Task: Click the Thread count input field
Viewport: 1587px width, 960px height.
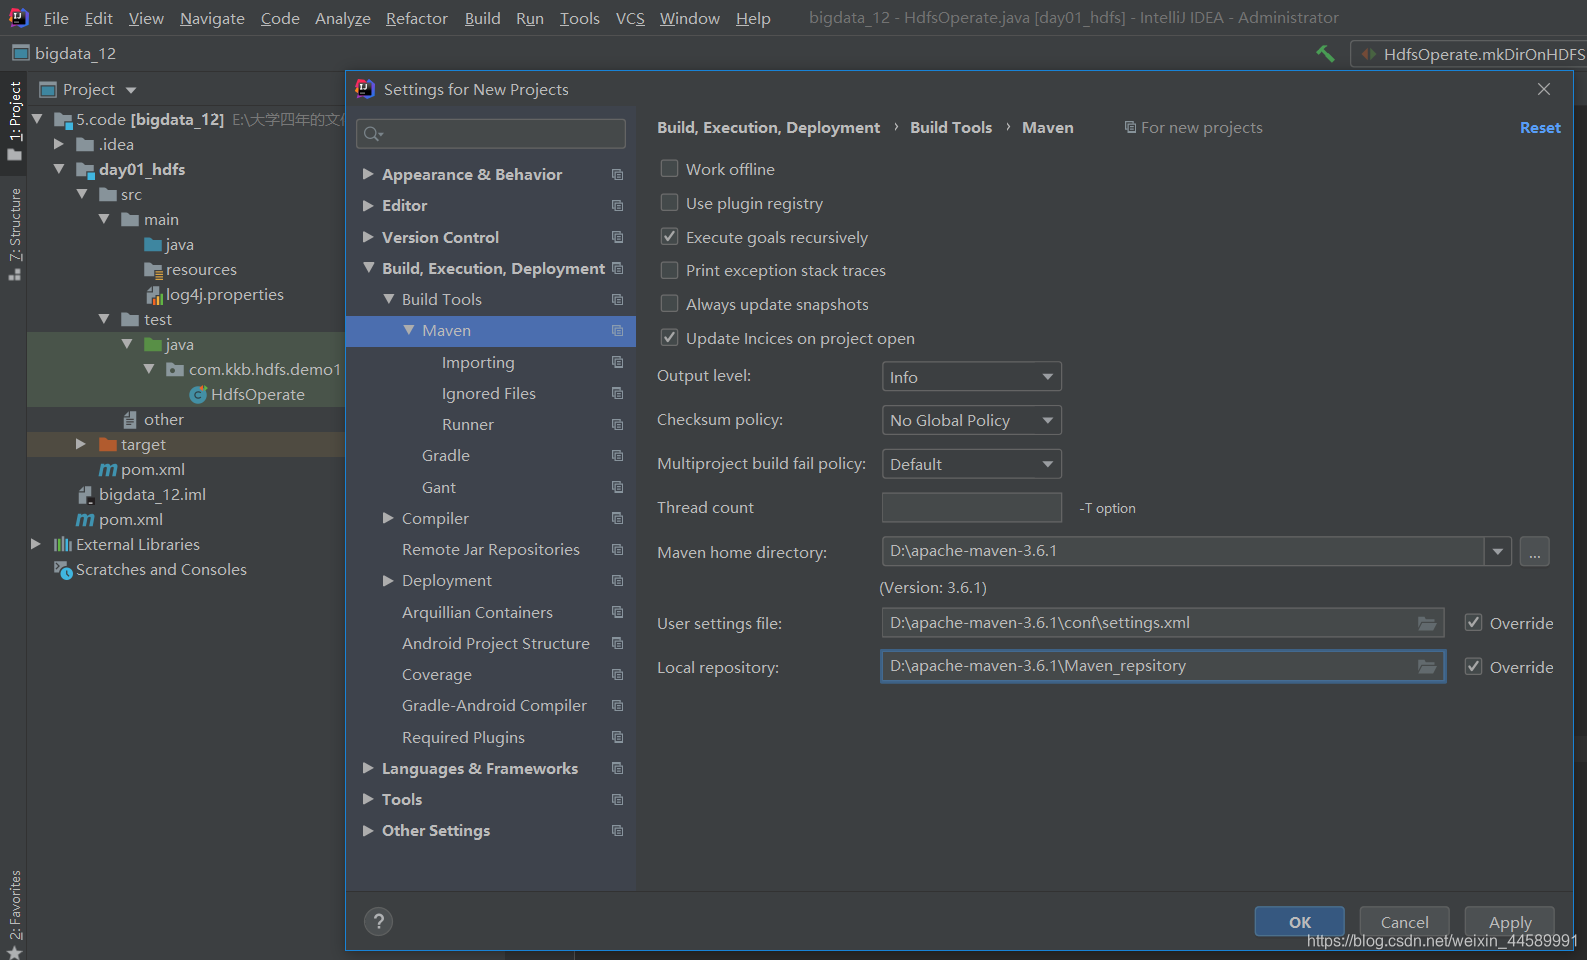Action: 971,507
